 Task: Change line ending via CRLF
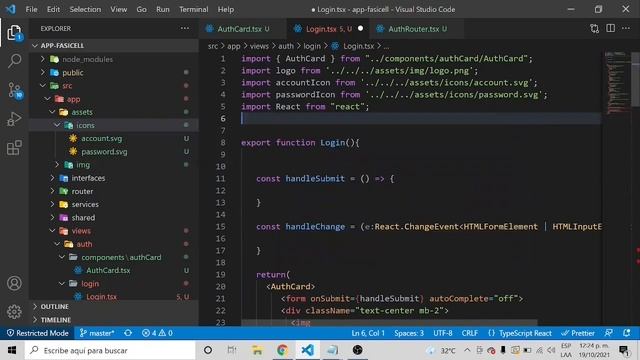point(469,333)
